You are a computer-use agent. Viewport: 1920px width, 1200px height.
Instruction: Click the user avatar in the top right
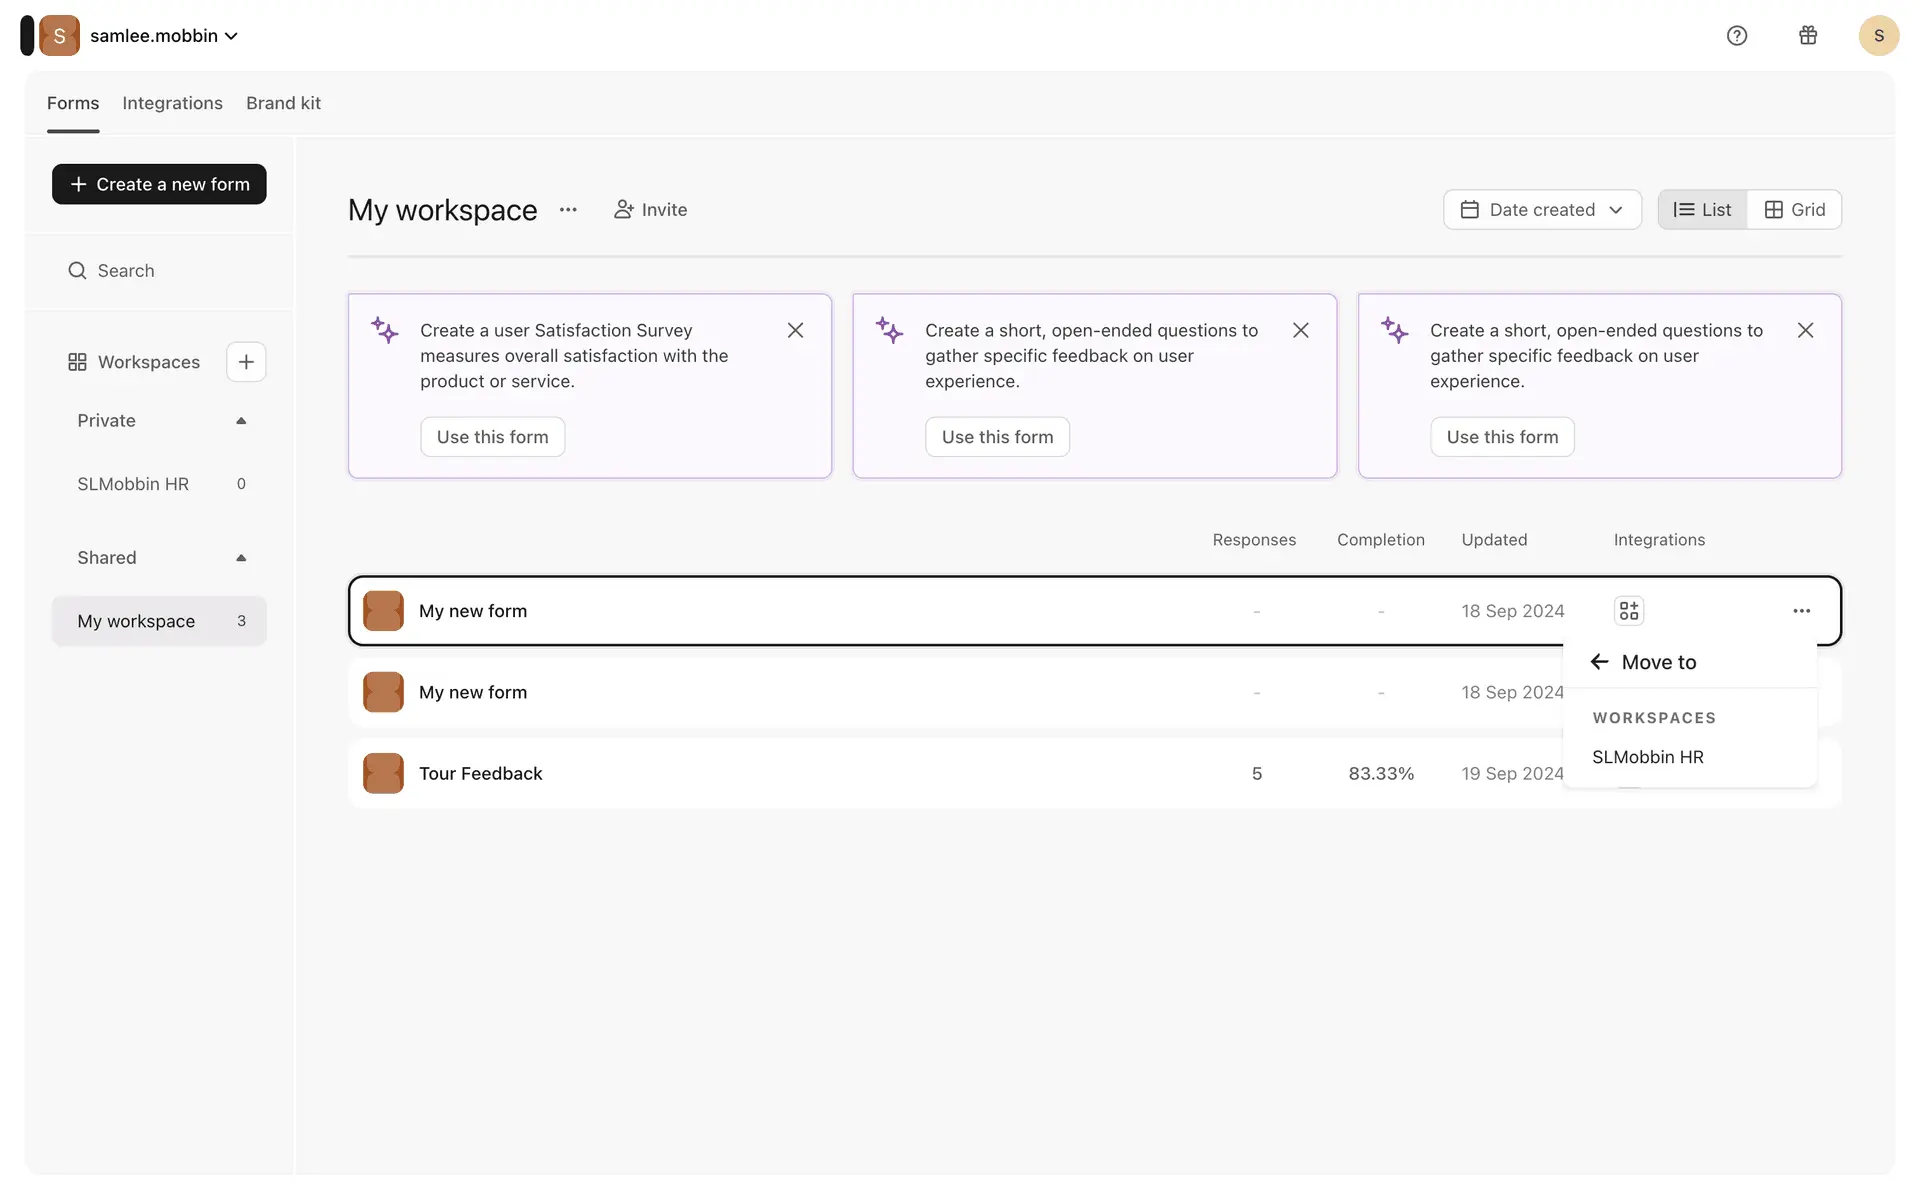click(1878, 36)
